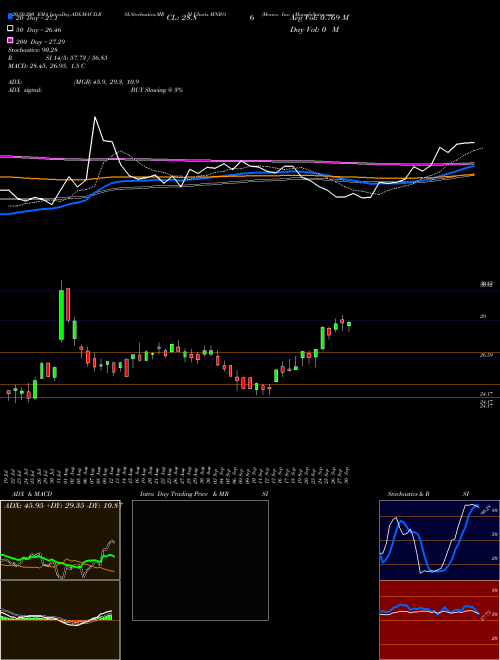Click the 'Stochastics & R SI' panel title
The width and height of the screenshot is (500, 660).
[x=428, y=494]
